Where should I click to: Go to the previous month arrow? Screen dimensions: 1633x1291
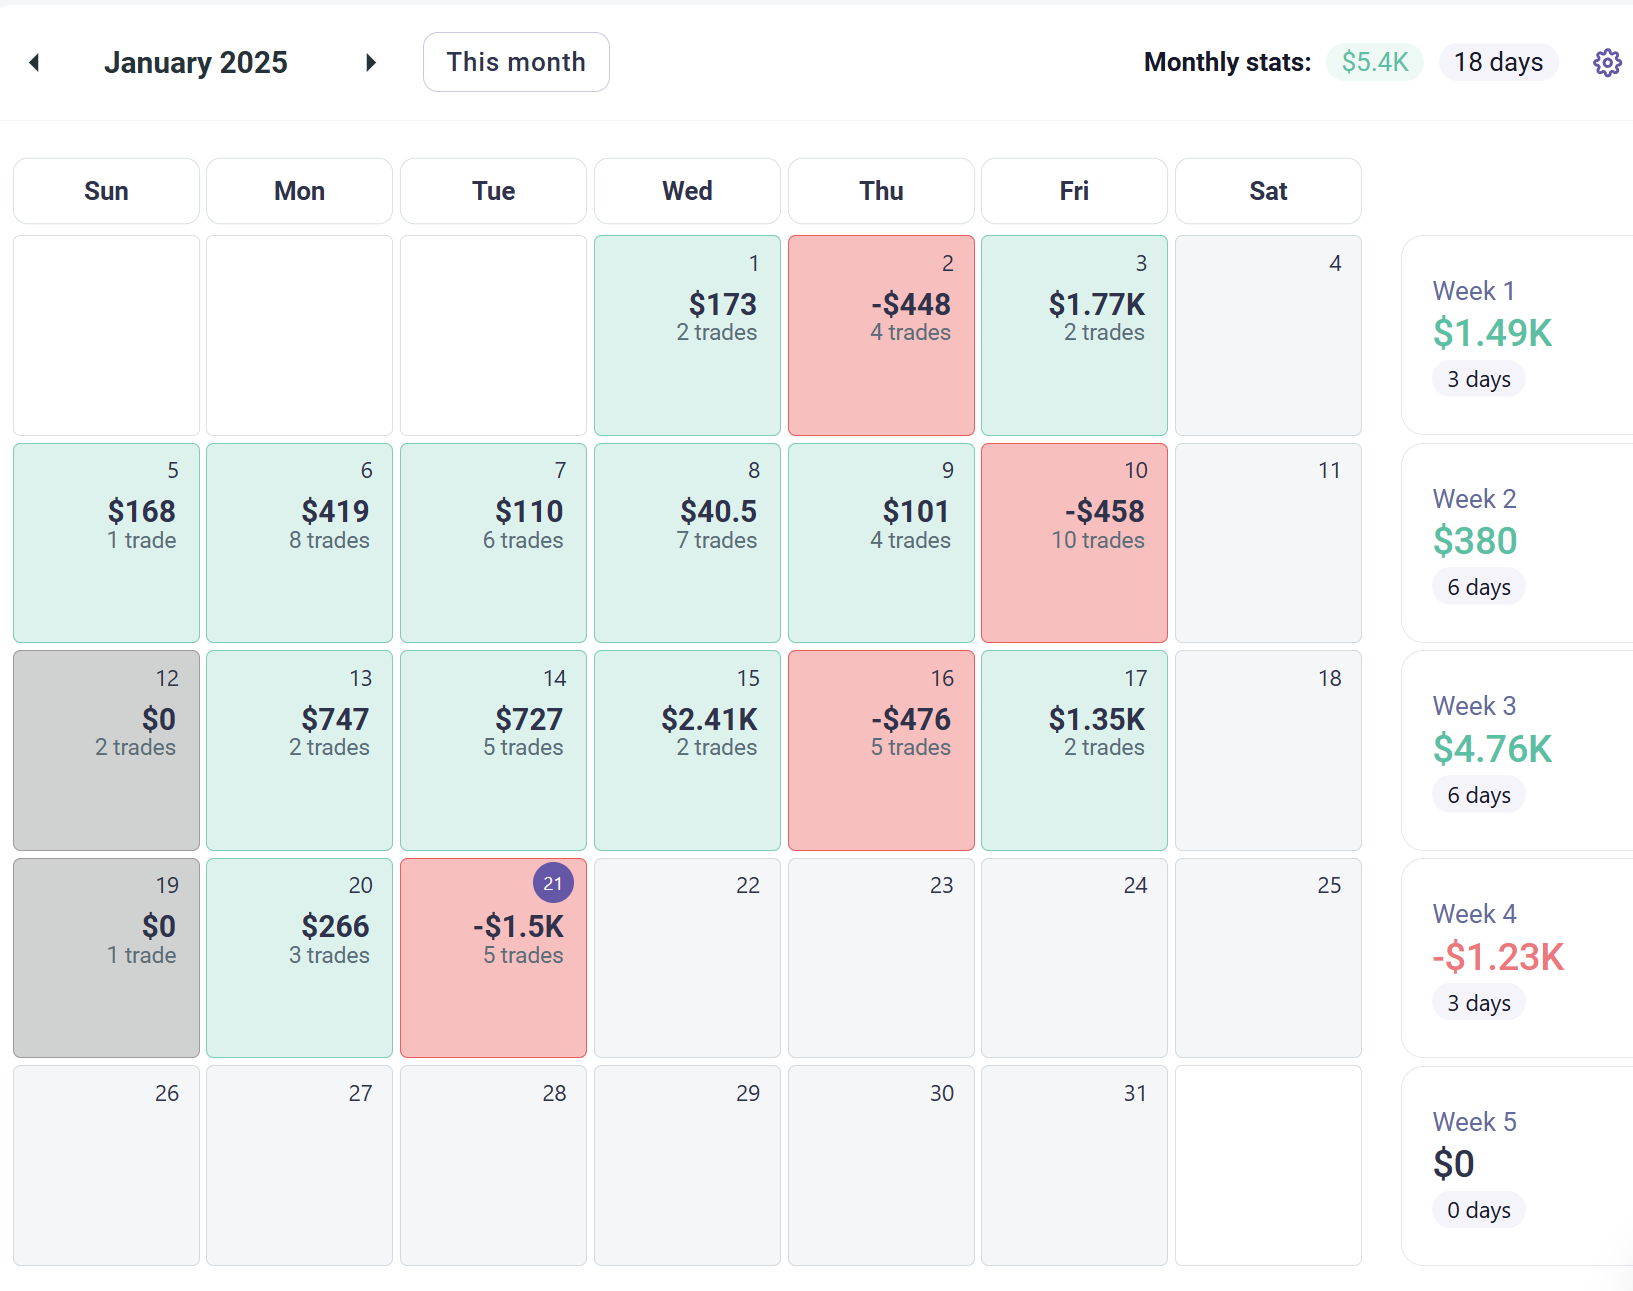[x=34, y=63]
